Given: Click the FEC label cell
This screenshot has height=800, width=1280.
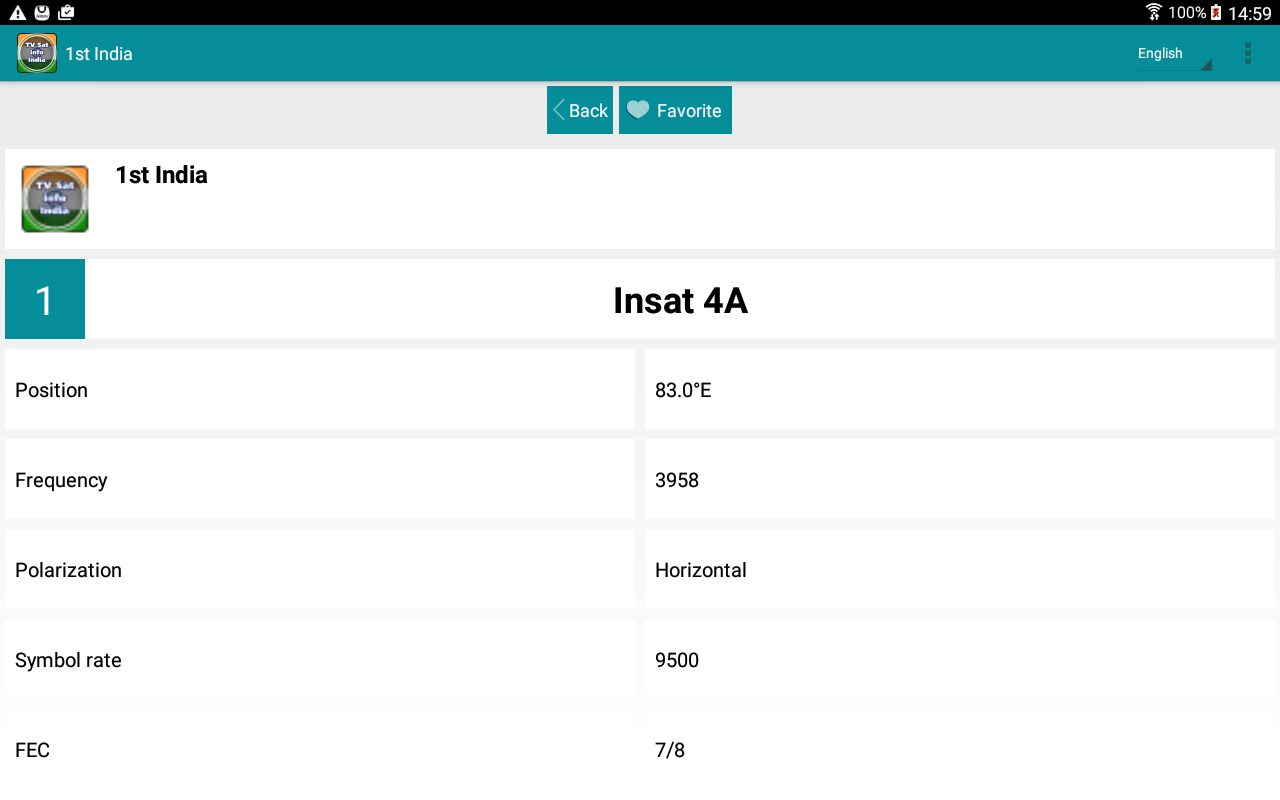Looking at the screenshot, I should coord(320,749).
